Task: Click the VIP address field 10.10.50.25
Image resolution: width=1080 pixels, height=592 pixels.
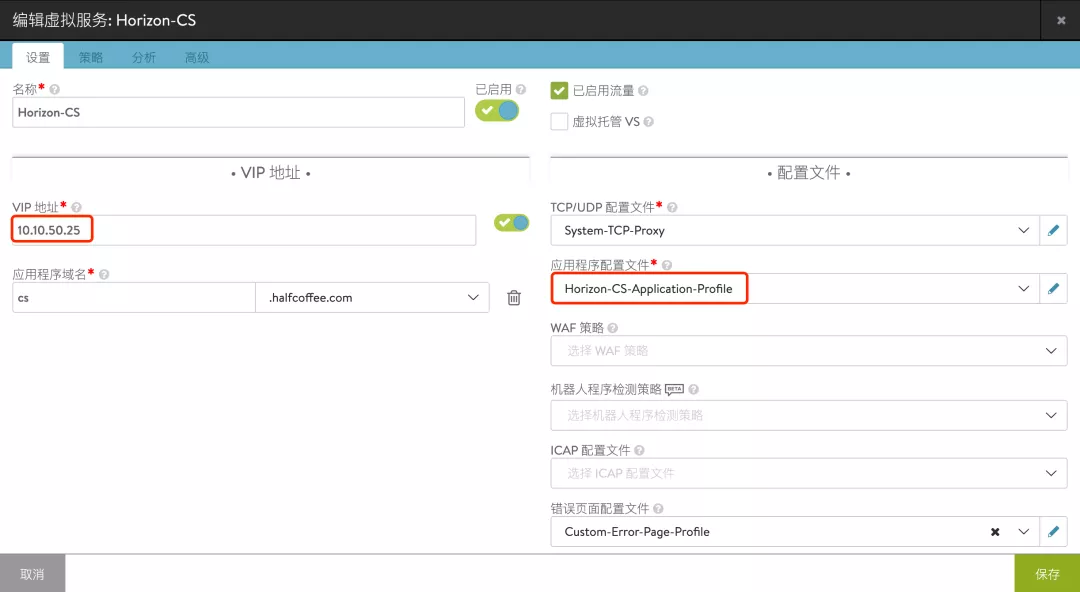Action: click(x=244, y=230)
